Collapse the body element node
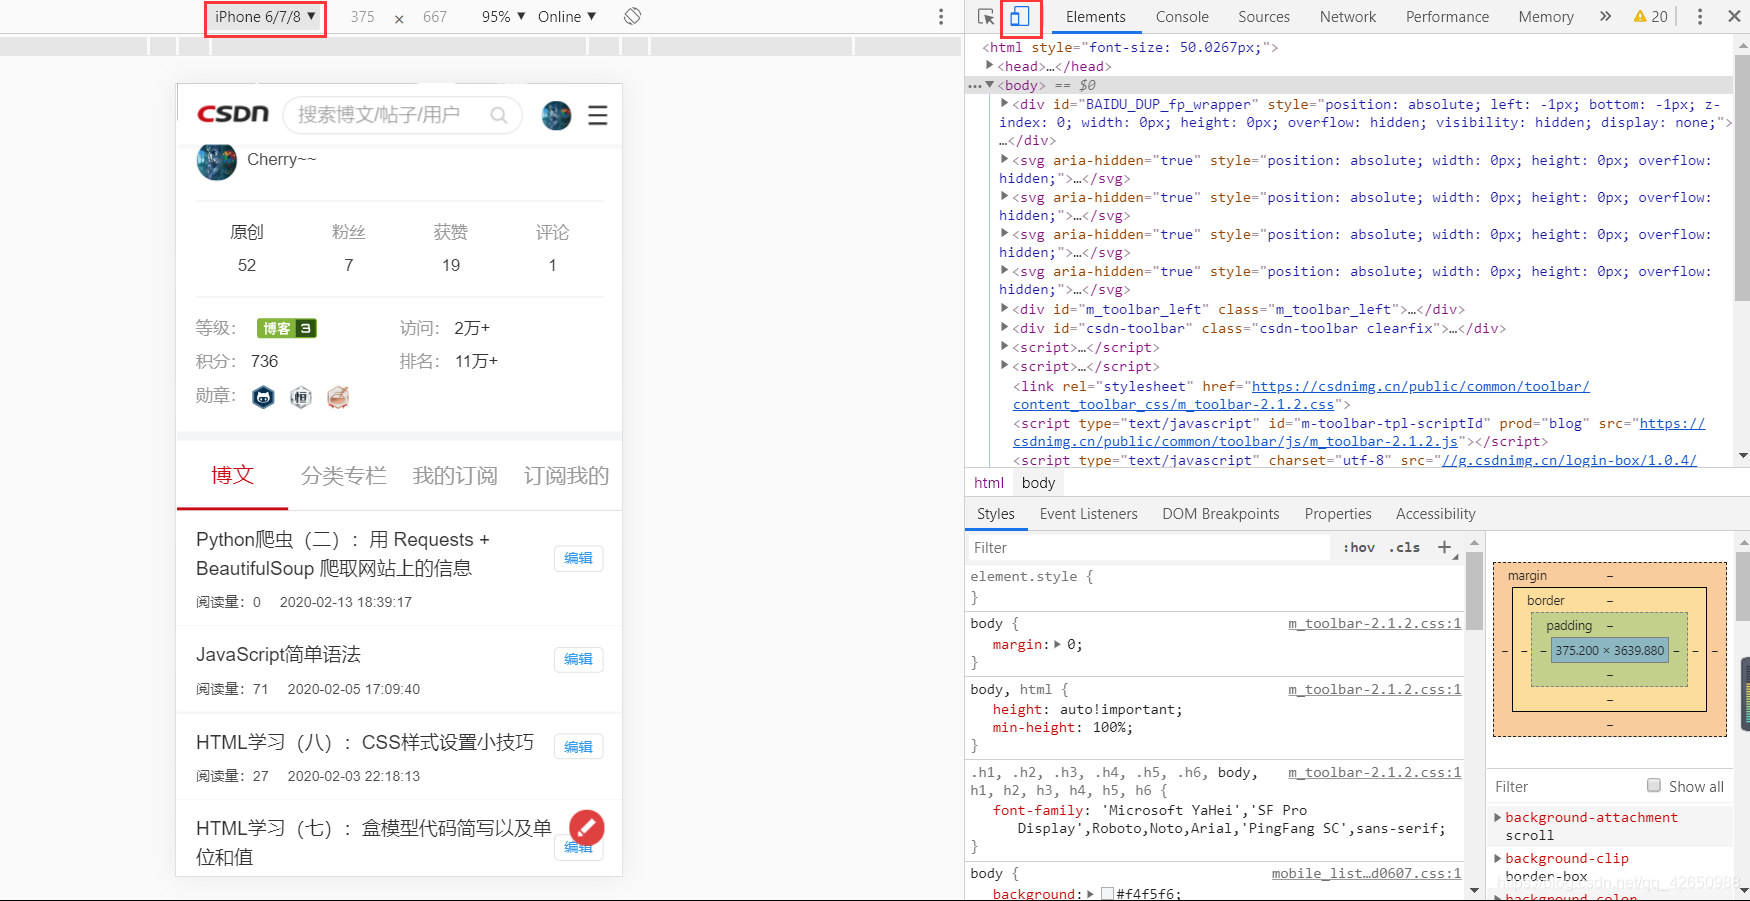The height and width of the screenshot is (901, 1750). click(x=990, y=85)
